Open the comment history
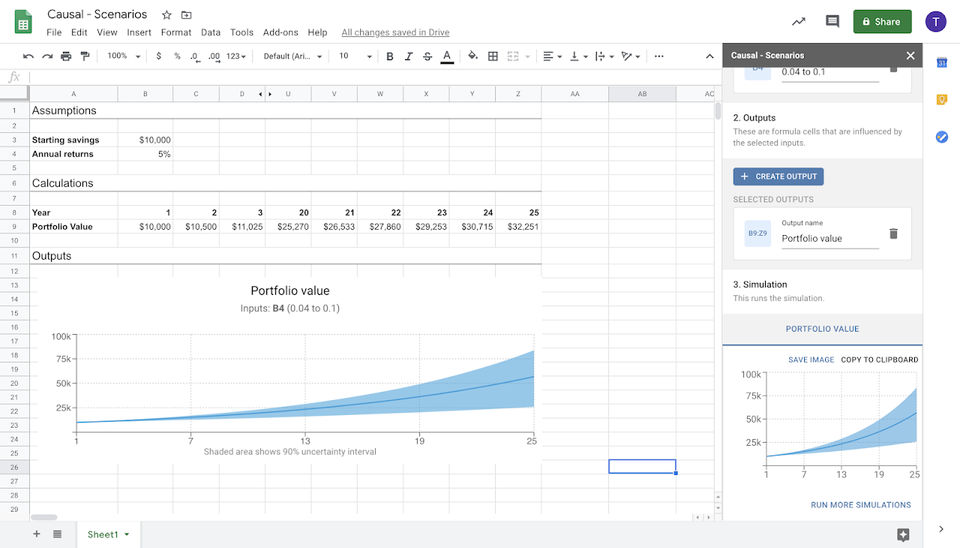 832,21
